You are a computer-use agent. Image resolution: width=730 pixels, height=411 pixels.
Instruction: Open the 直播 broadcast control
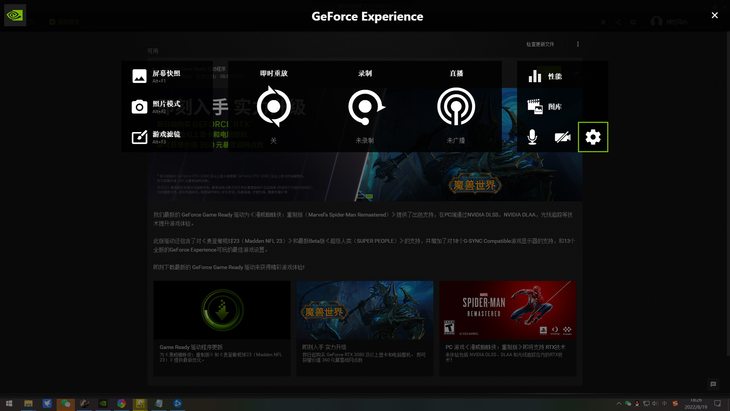click(456, 106)
